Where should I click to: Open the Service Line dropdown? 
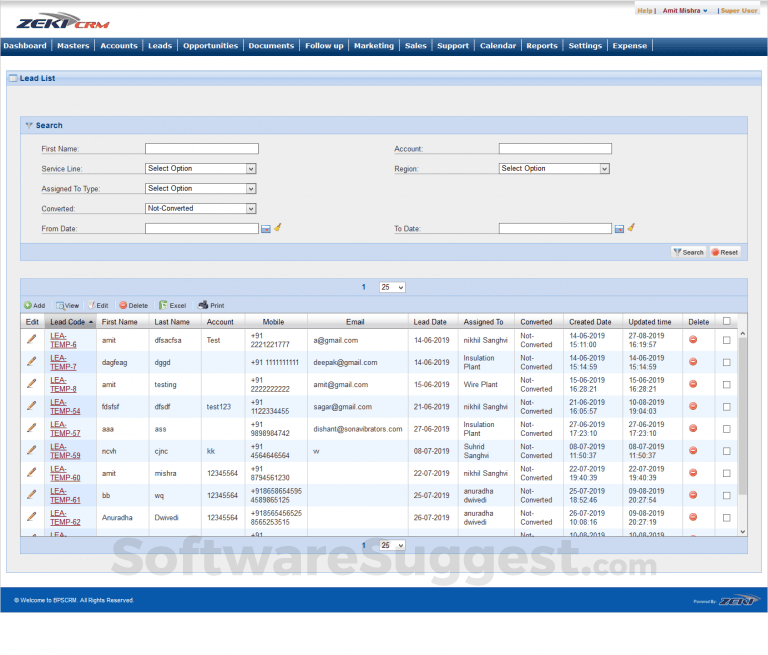pyautogui.click(x=201, y=169)
